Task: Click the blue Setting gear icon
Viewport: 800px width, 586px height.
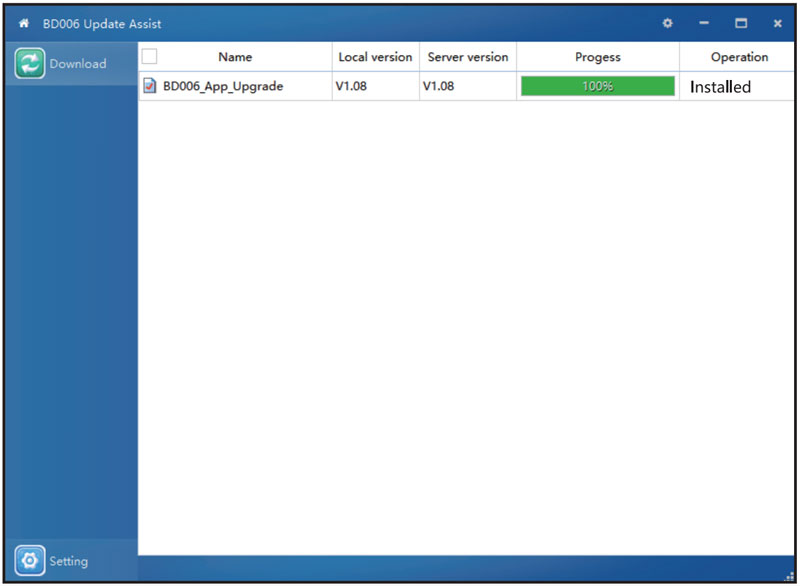Action: [x=30, y=560]
